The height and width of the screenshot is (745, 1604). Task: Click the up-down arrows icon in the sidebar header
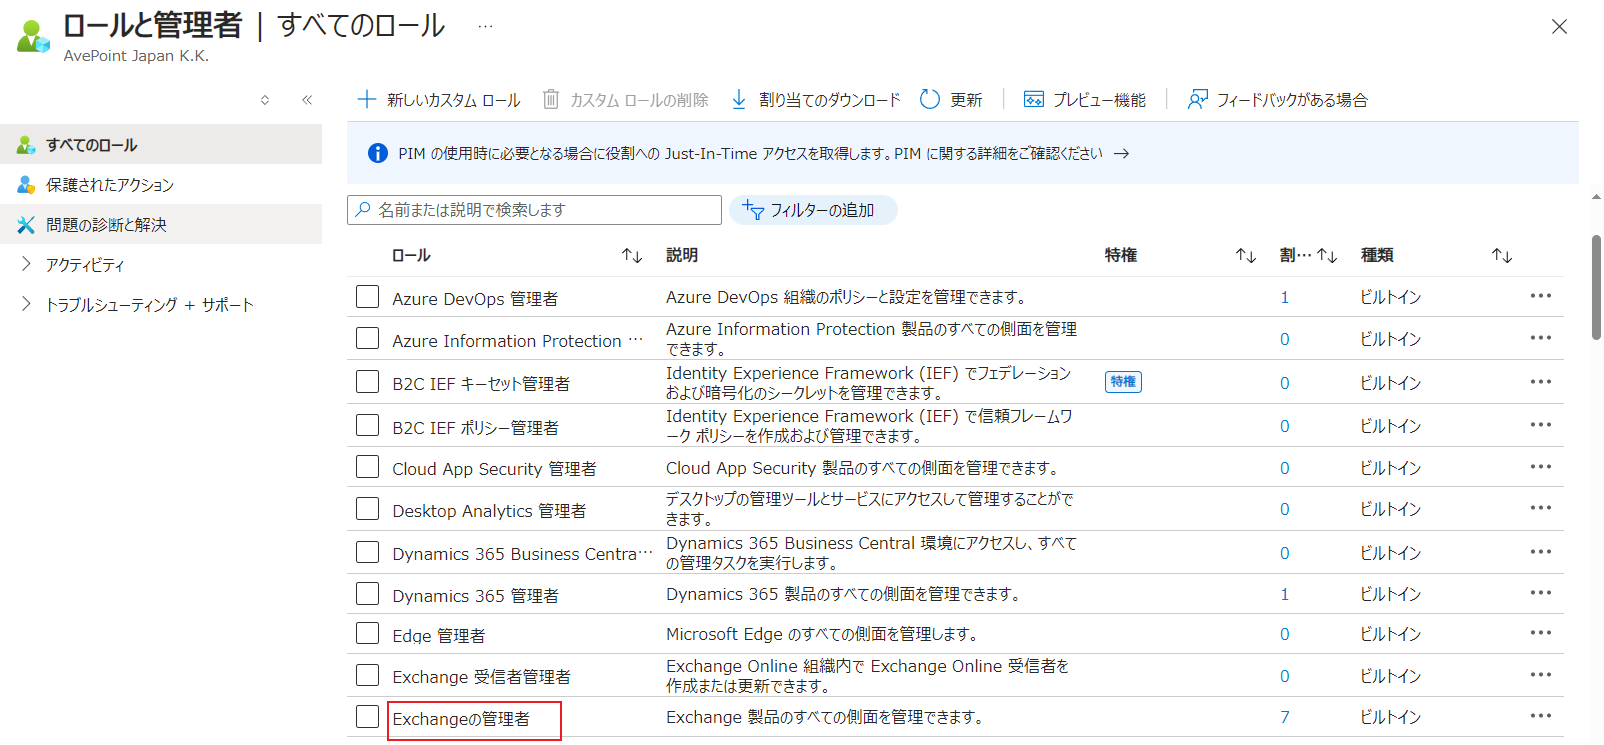point(265,100)
